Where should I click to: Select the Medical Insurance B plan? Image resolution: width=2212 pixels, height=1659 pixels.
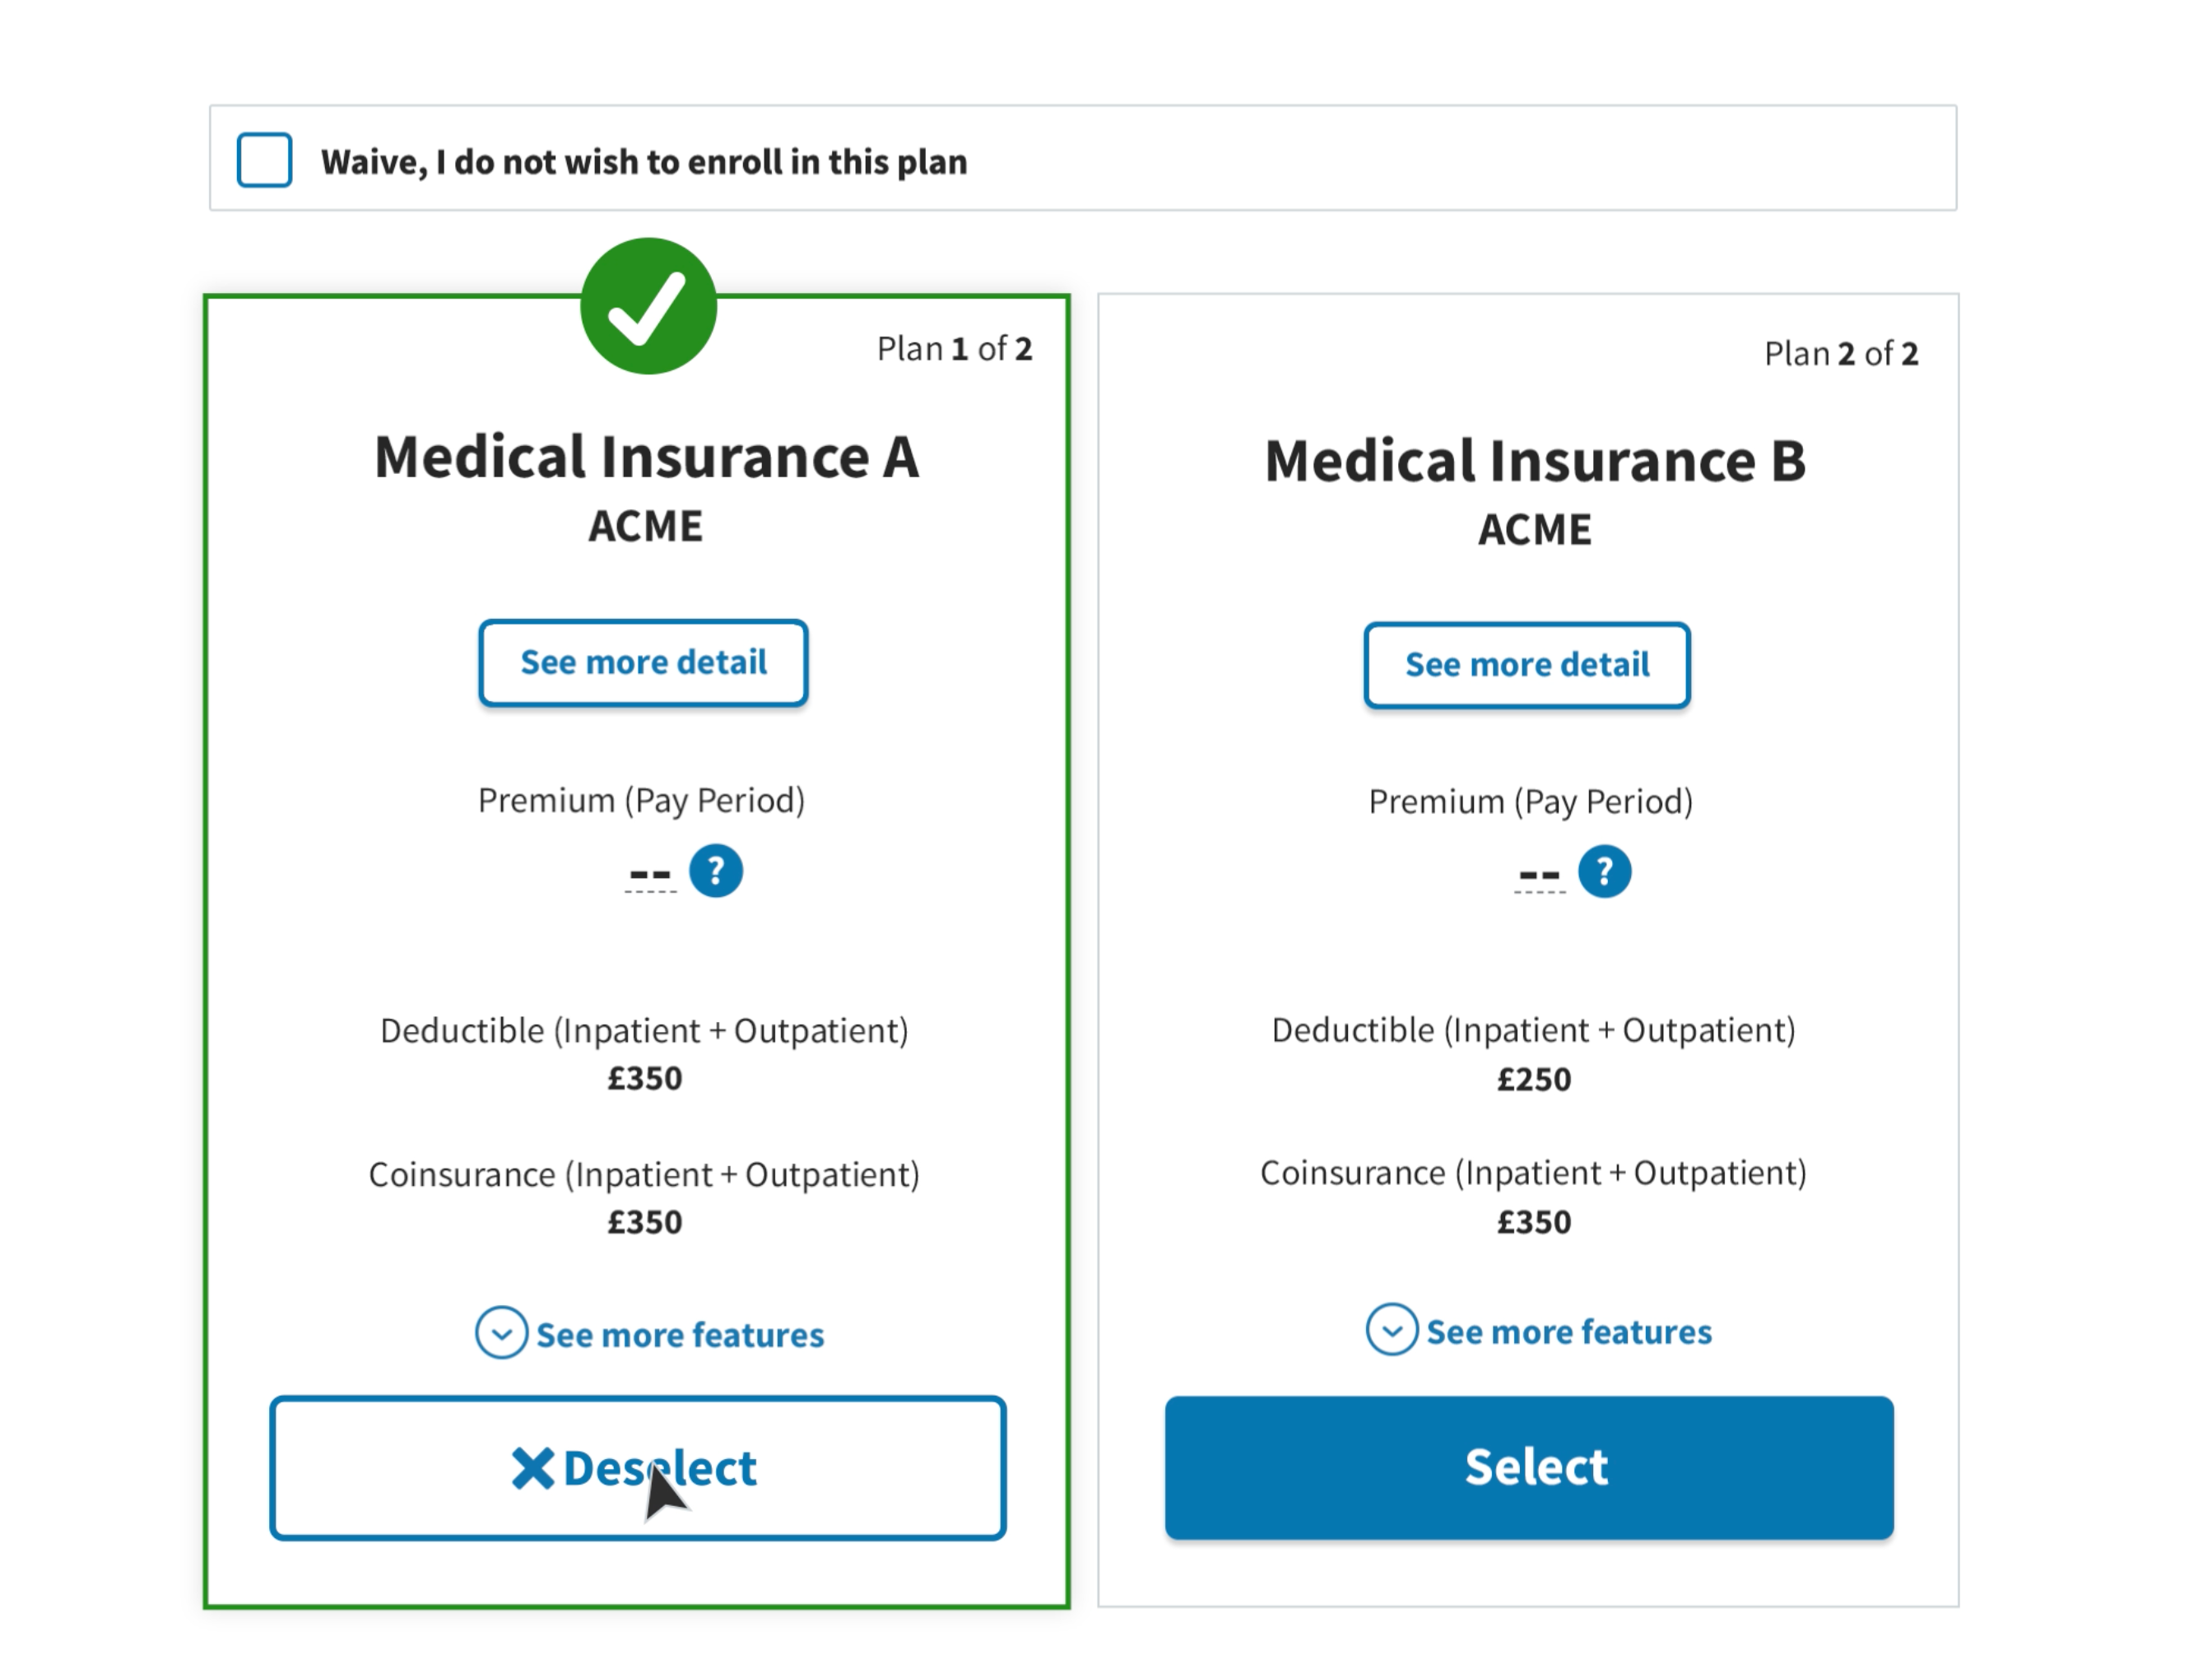(1529, 1467)
